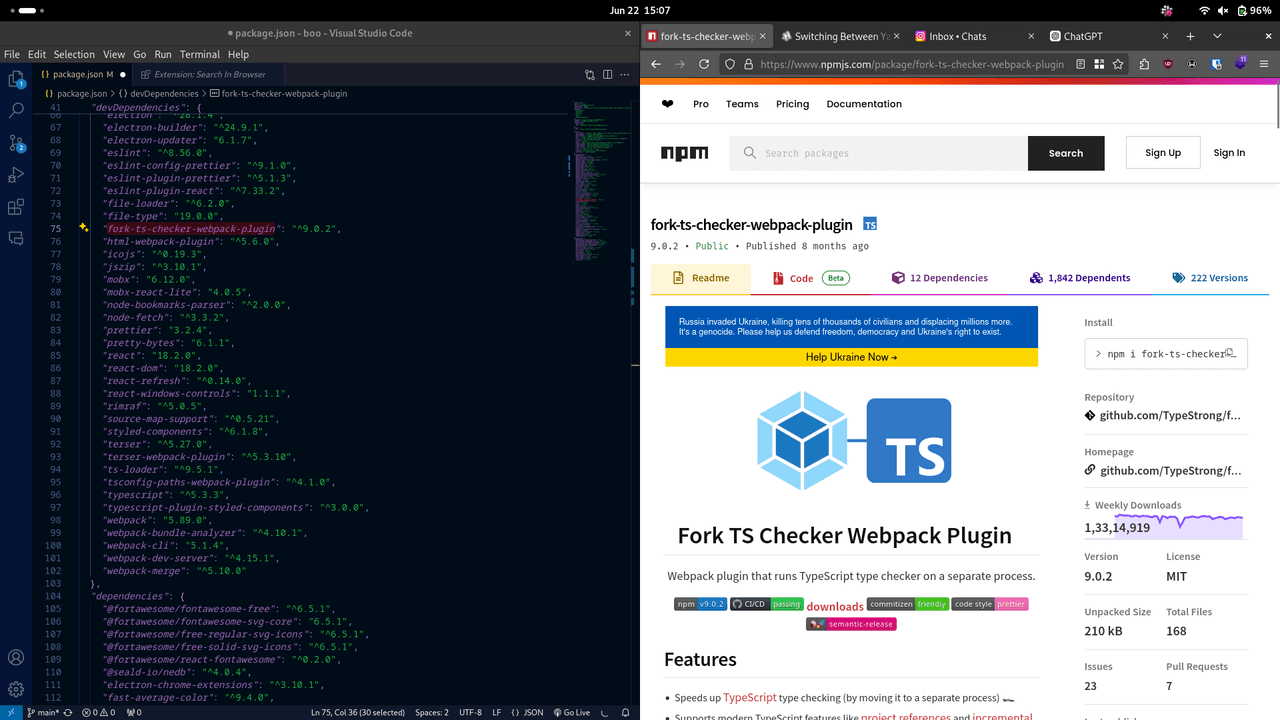
Task: Split the editor to the right
Action: coord(607,74)
